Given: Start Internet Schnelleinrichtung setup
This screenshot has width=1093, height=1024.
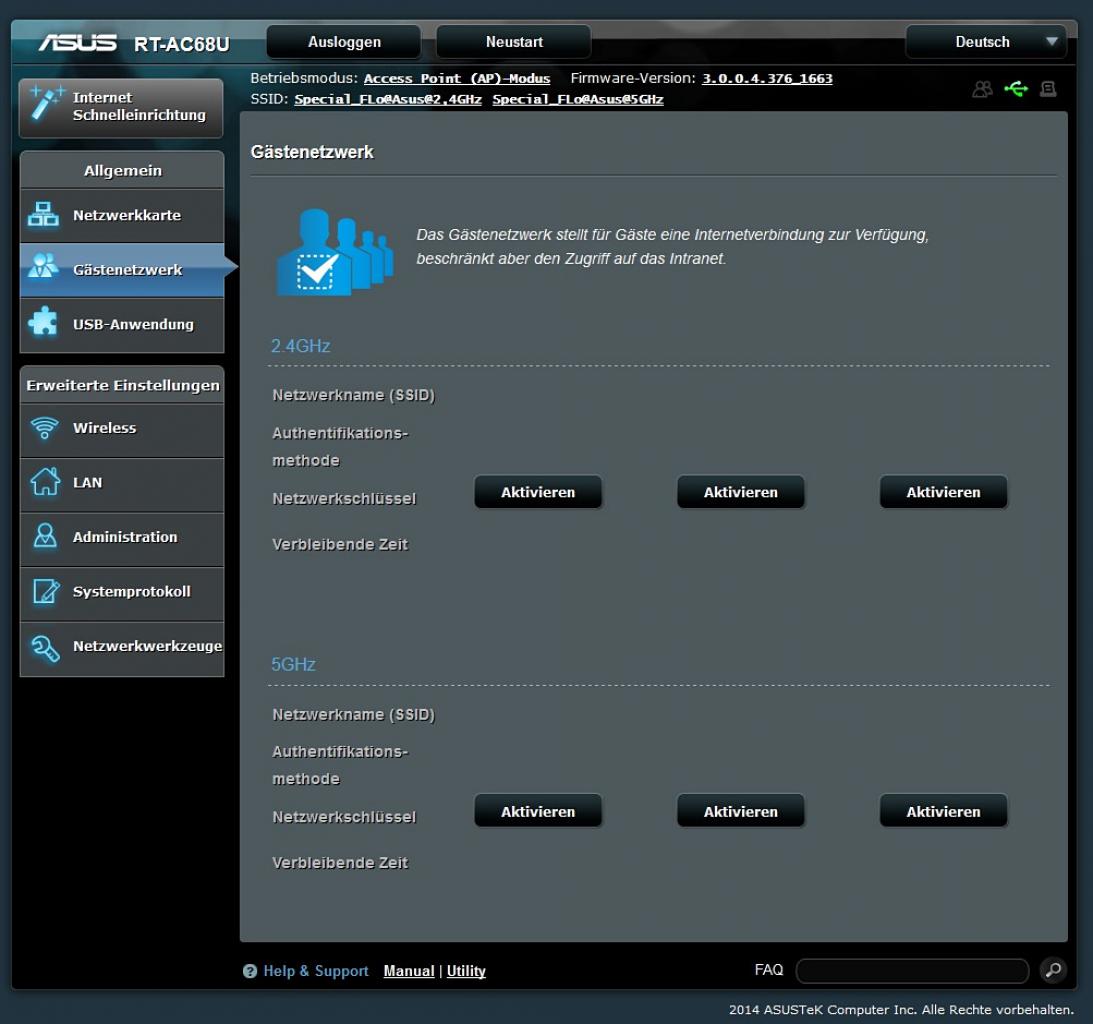Looking at the screenshot, I should coord(121,107).
